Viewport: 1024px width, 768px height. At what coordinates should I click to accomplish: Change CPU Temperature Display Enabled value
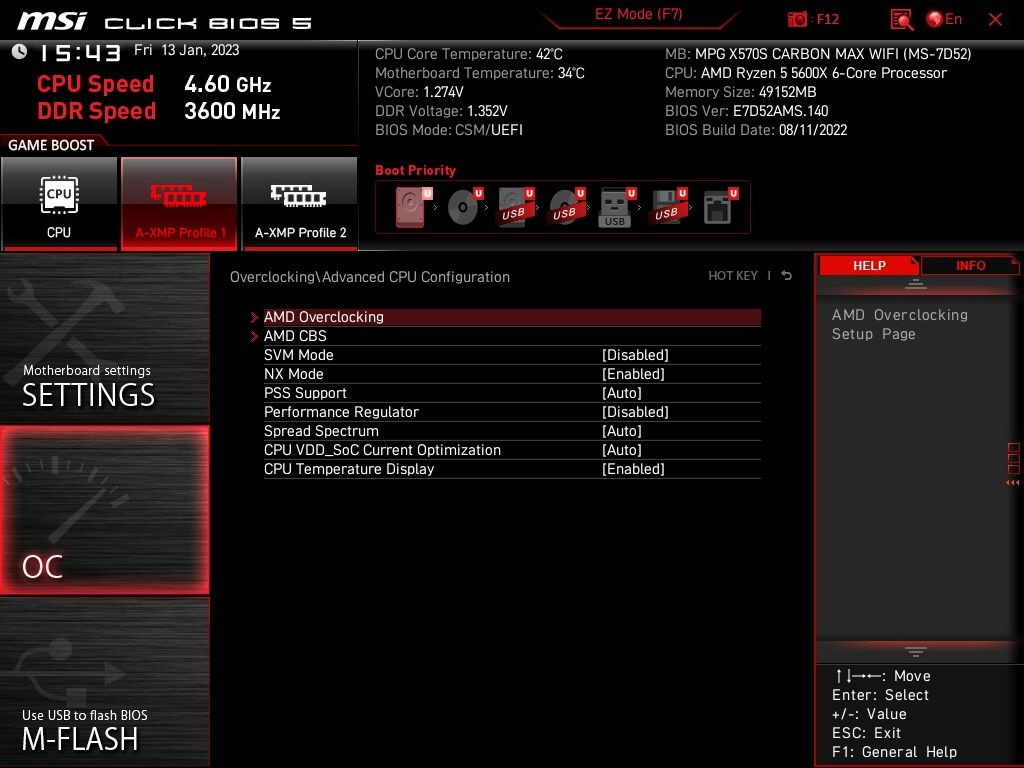(633, 468)
